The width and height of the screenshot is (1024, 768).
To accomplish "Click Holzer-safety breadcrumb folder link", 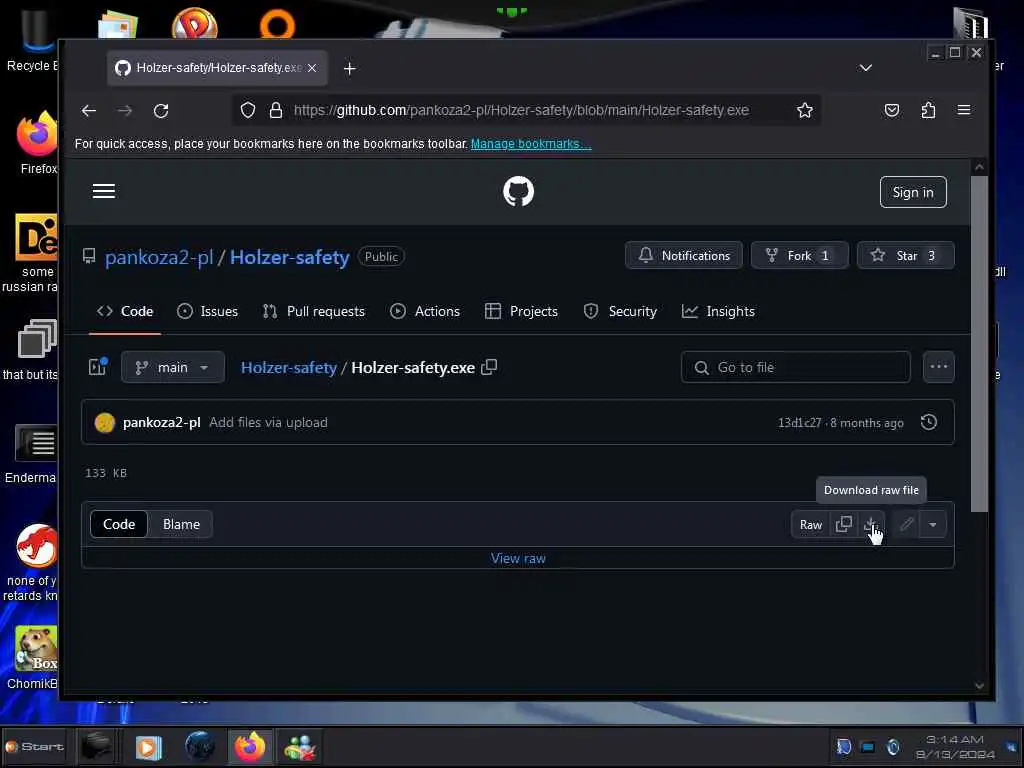I will (289, 368).
